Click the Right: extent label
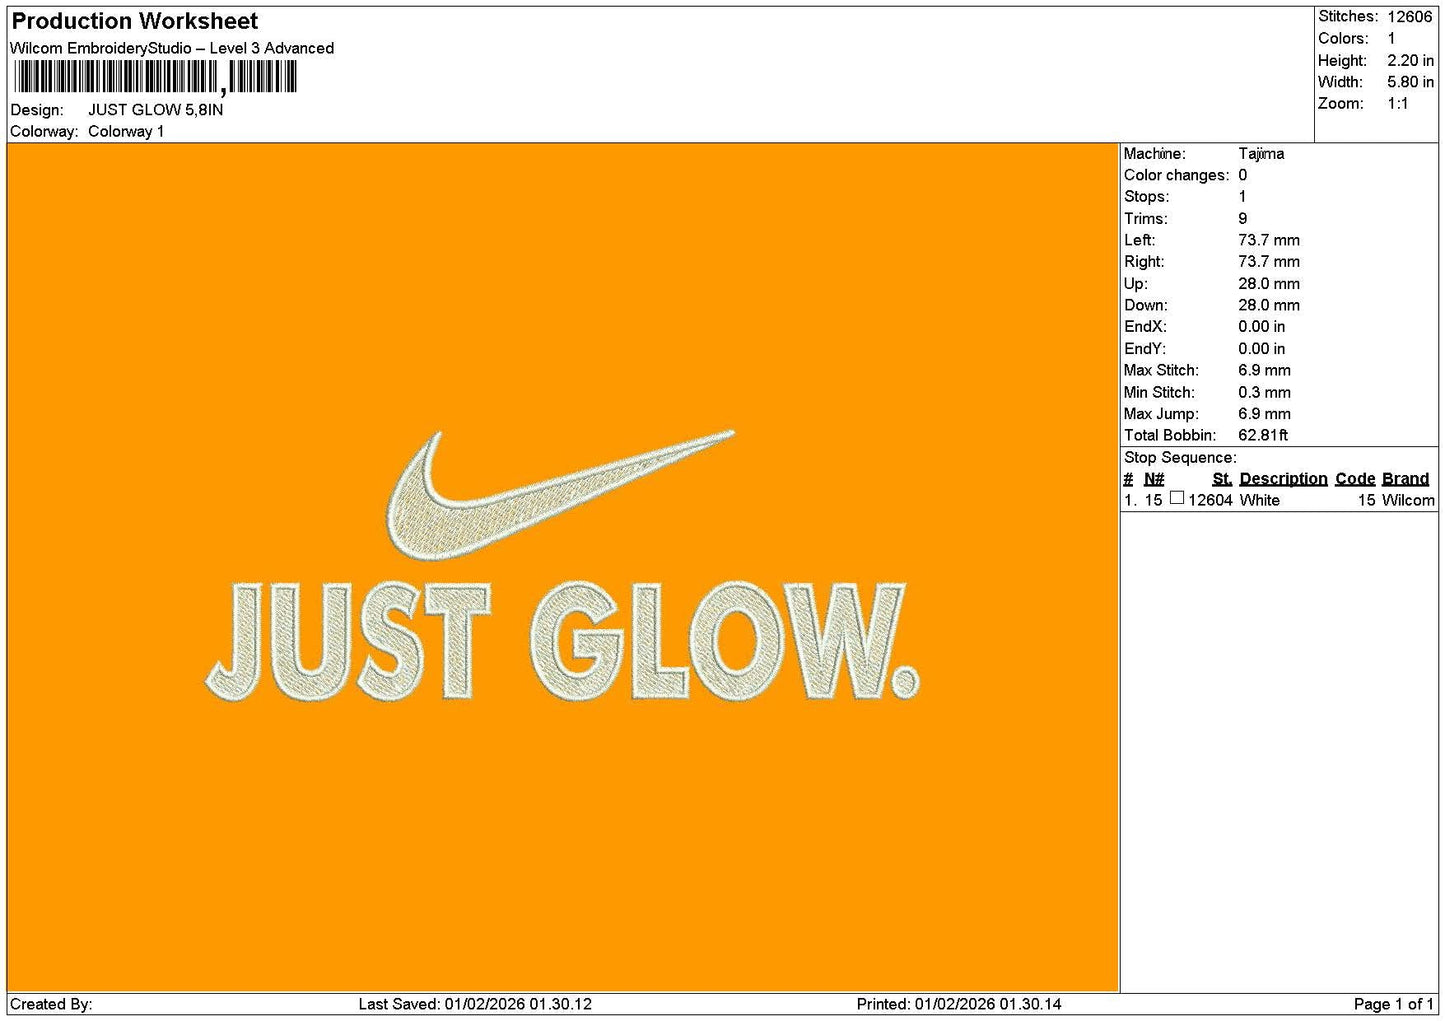This screenshot has width=1445, height=1021. [1144, 262]
